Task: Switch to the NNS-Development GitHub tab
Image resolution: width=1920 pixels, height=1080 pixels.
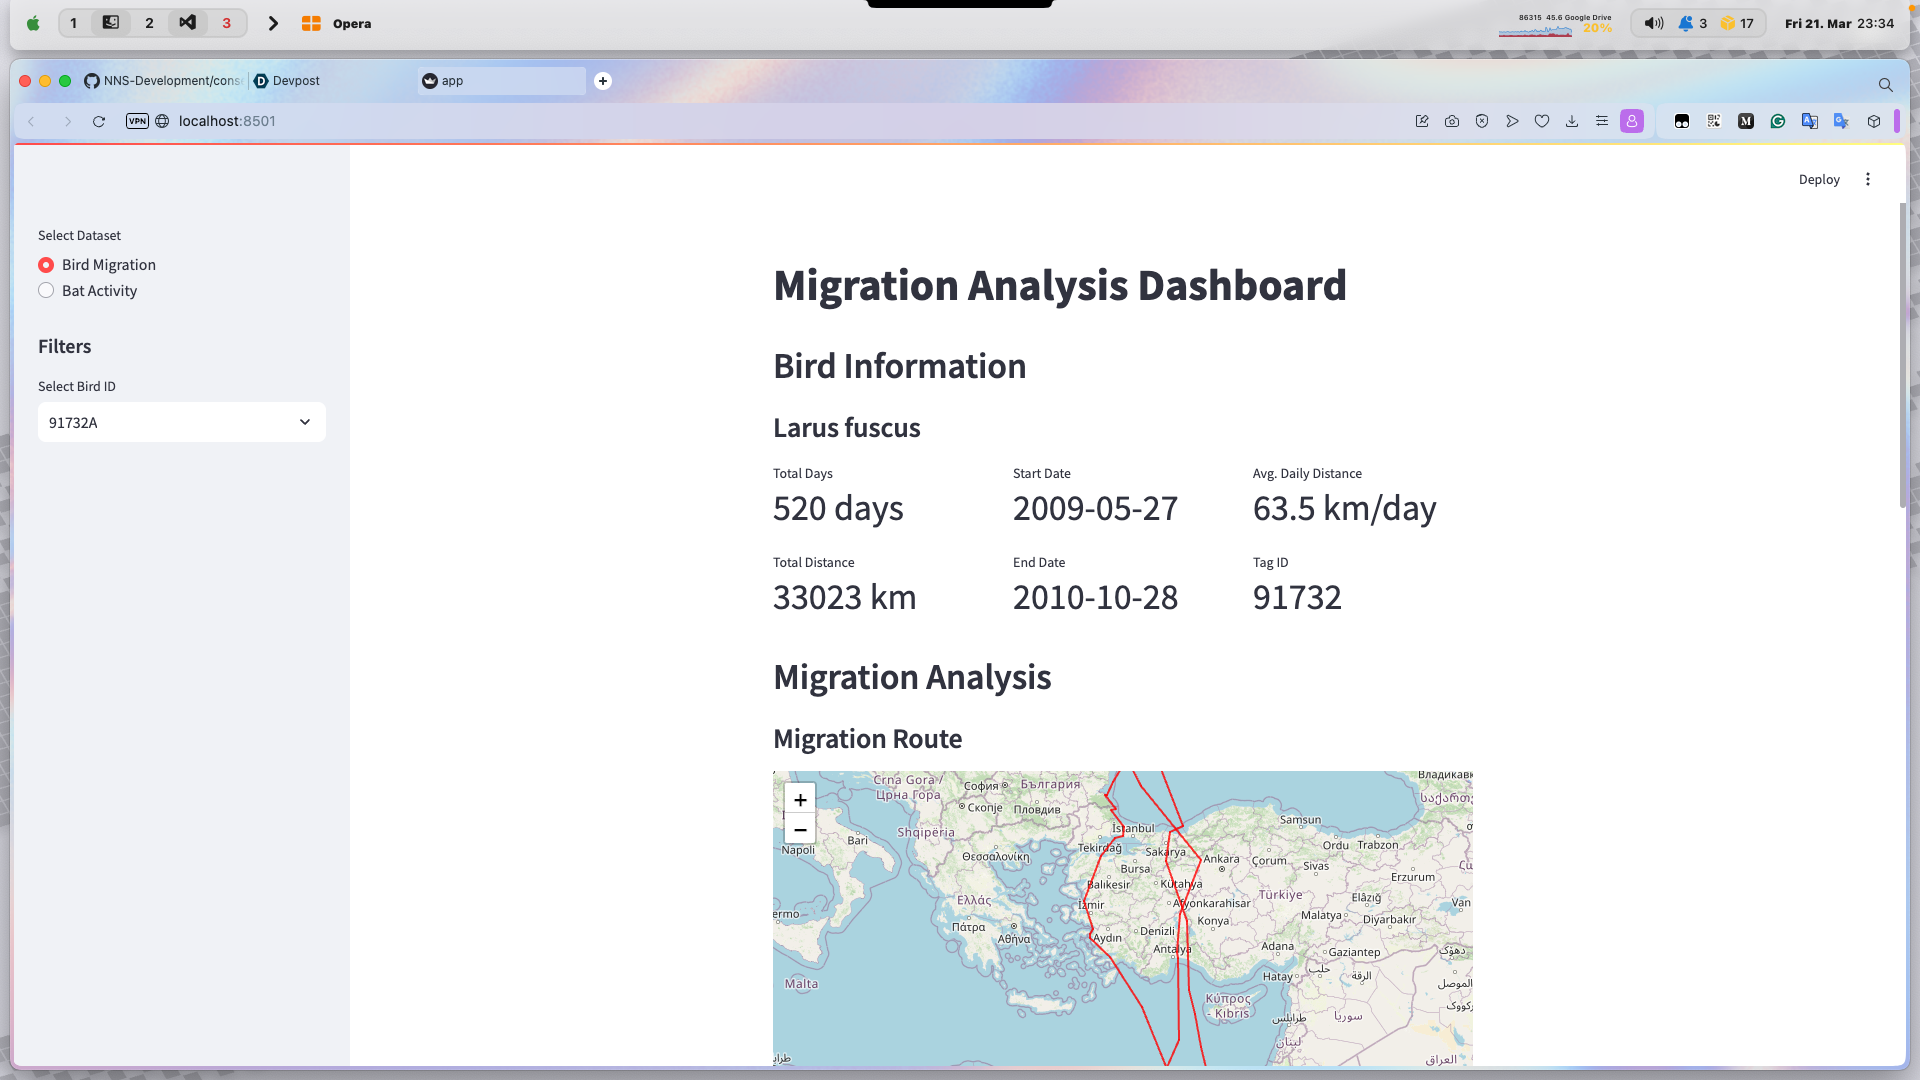Action: click(165, 81)
